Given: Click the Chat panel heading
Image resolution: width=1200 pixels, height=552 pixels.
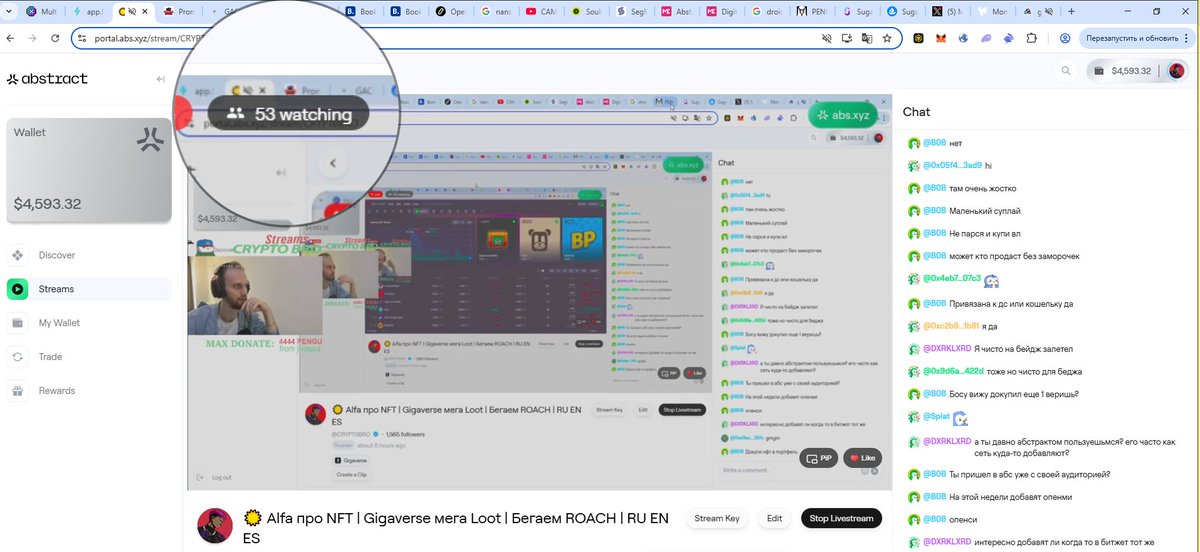Looking at the screenshot, I should pyautogui.click(x=916, y=112).
